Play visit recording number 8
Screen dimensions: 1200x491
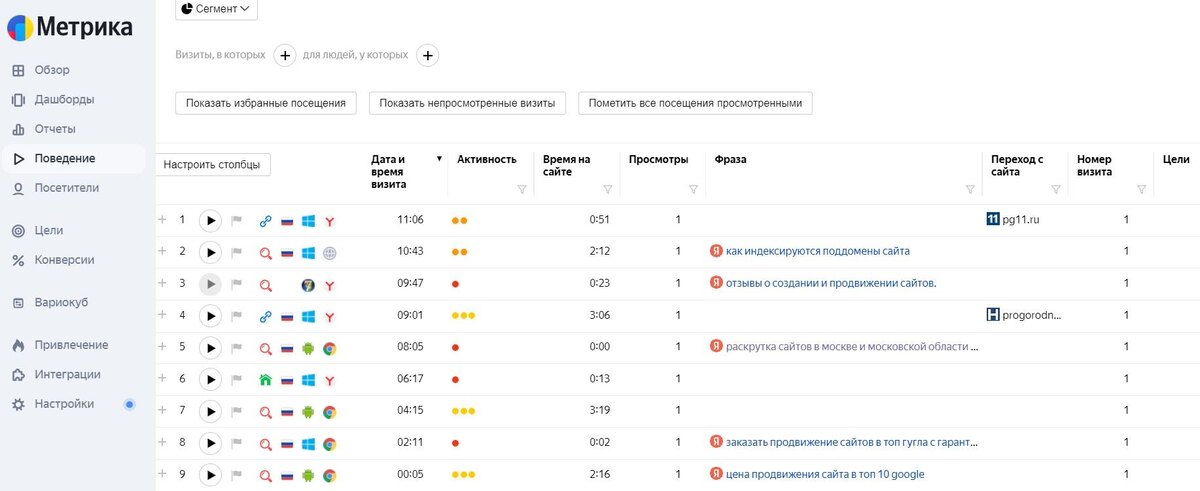click(210, 442)
